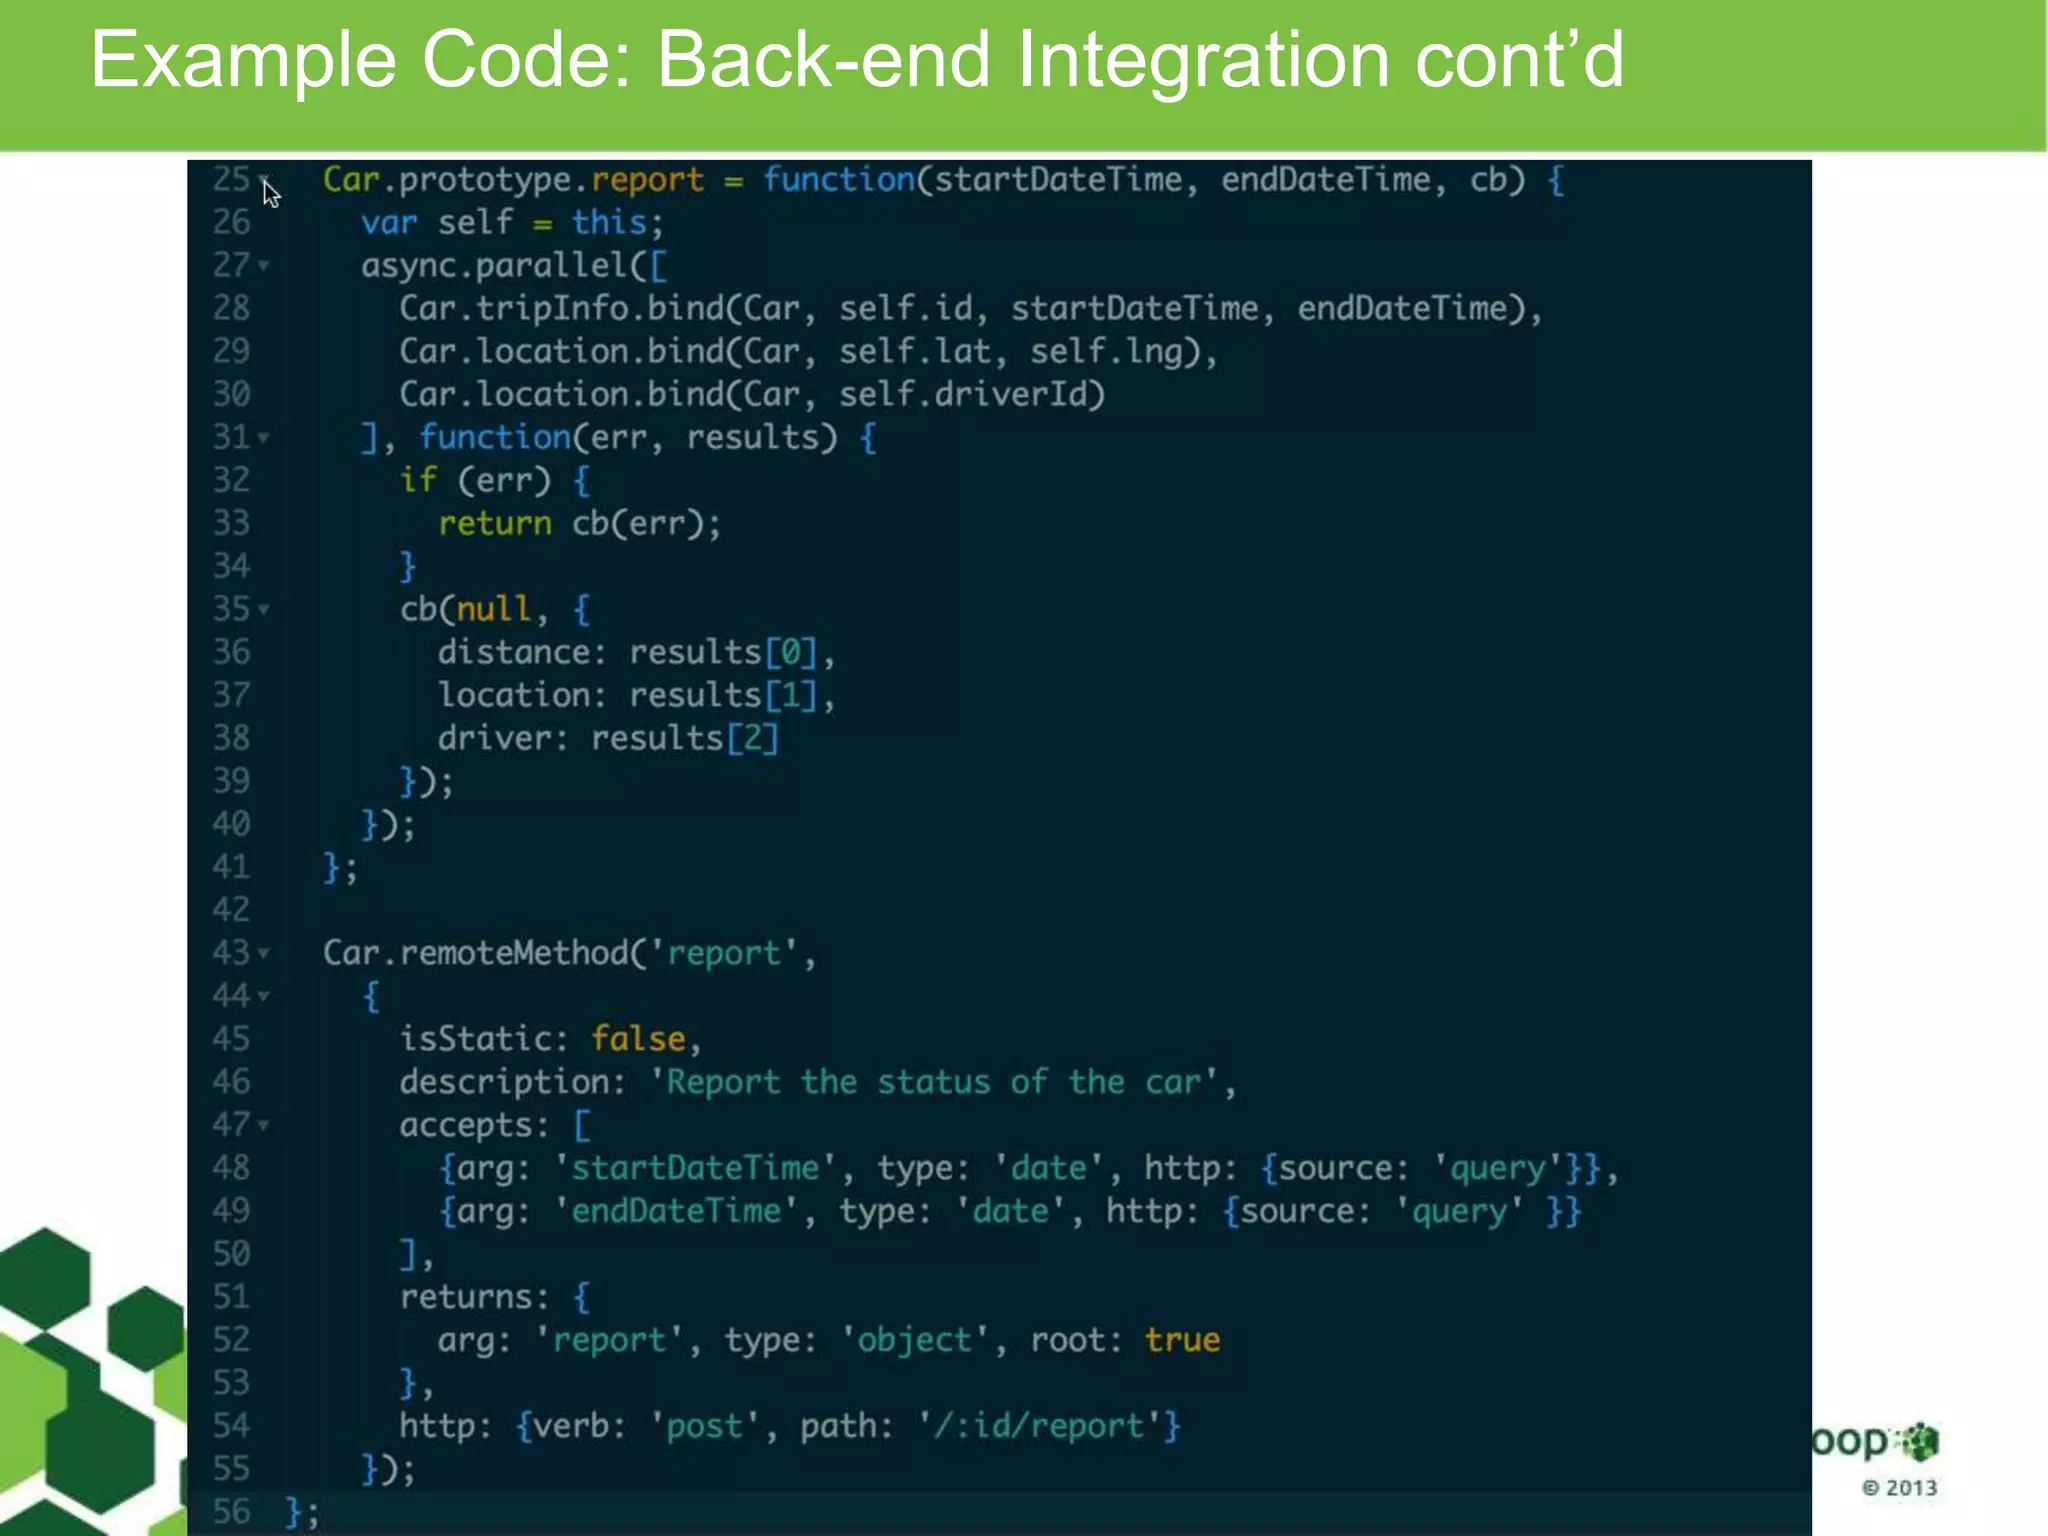Image resolution: width=2048 pixels, height=1536 pixels.
Task: Click the line containing 'self.driverId'
Action: click(752, 394)
